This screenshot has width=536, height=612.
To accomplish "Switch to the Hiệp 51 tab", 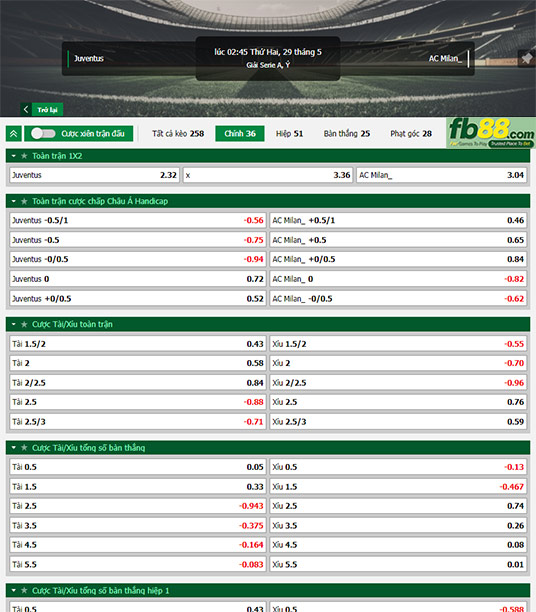I will (289, 134).
